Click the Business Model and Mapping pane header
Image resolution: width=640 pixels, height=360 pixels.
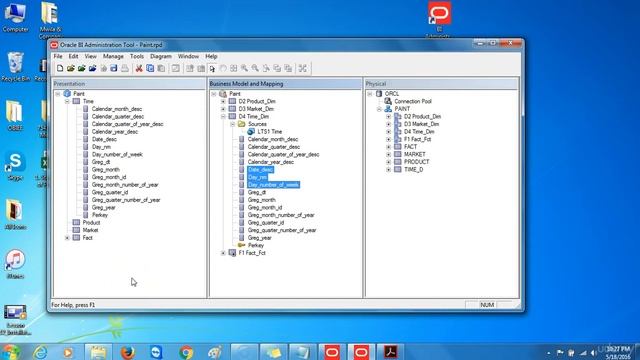(x=285, y=84)
